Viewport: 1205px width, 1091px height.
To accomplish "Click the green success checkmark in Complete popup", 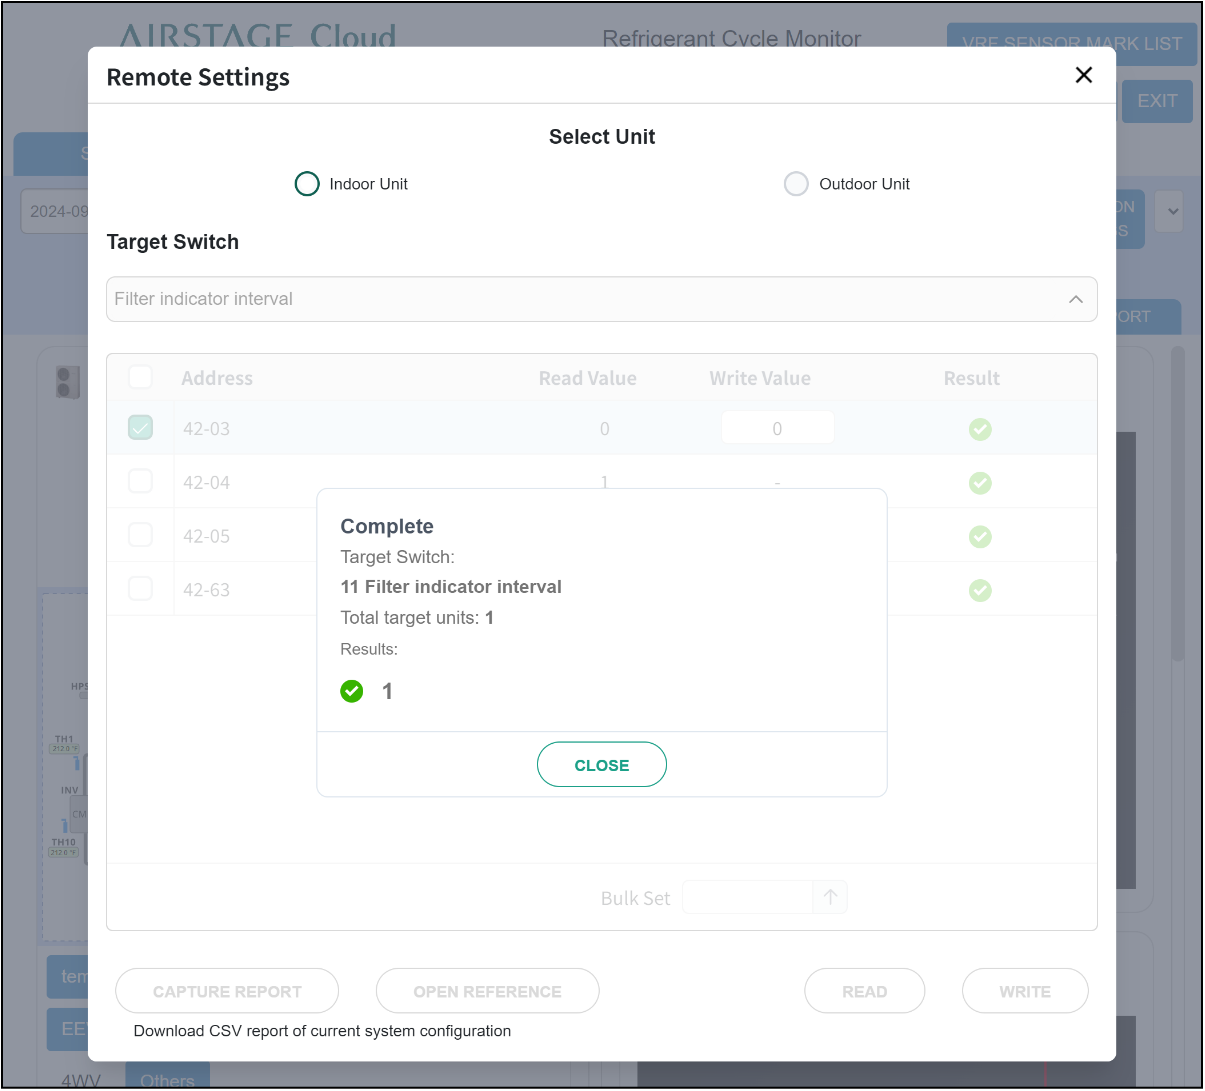I will click(352, 691).
